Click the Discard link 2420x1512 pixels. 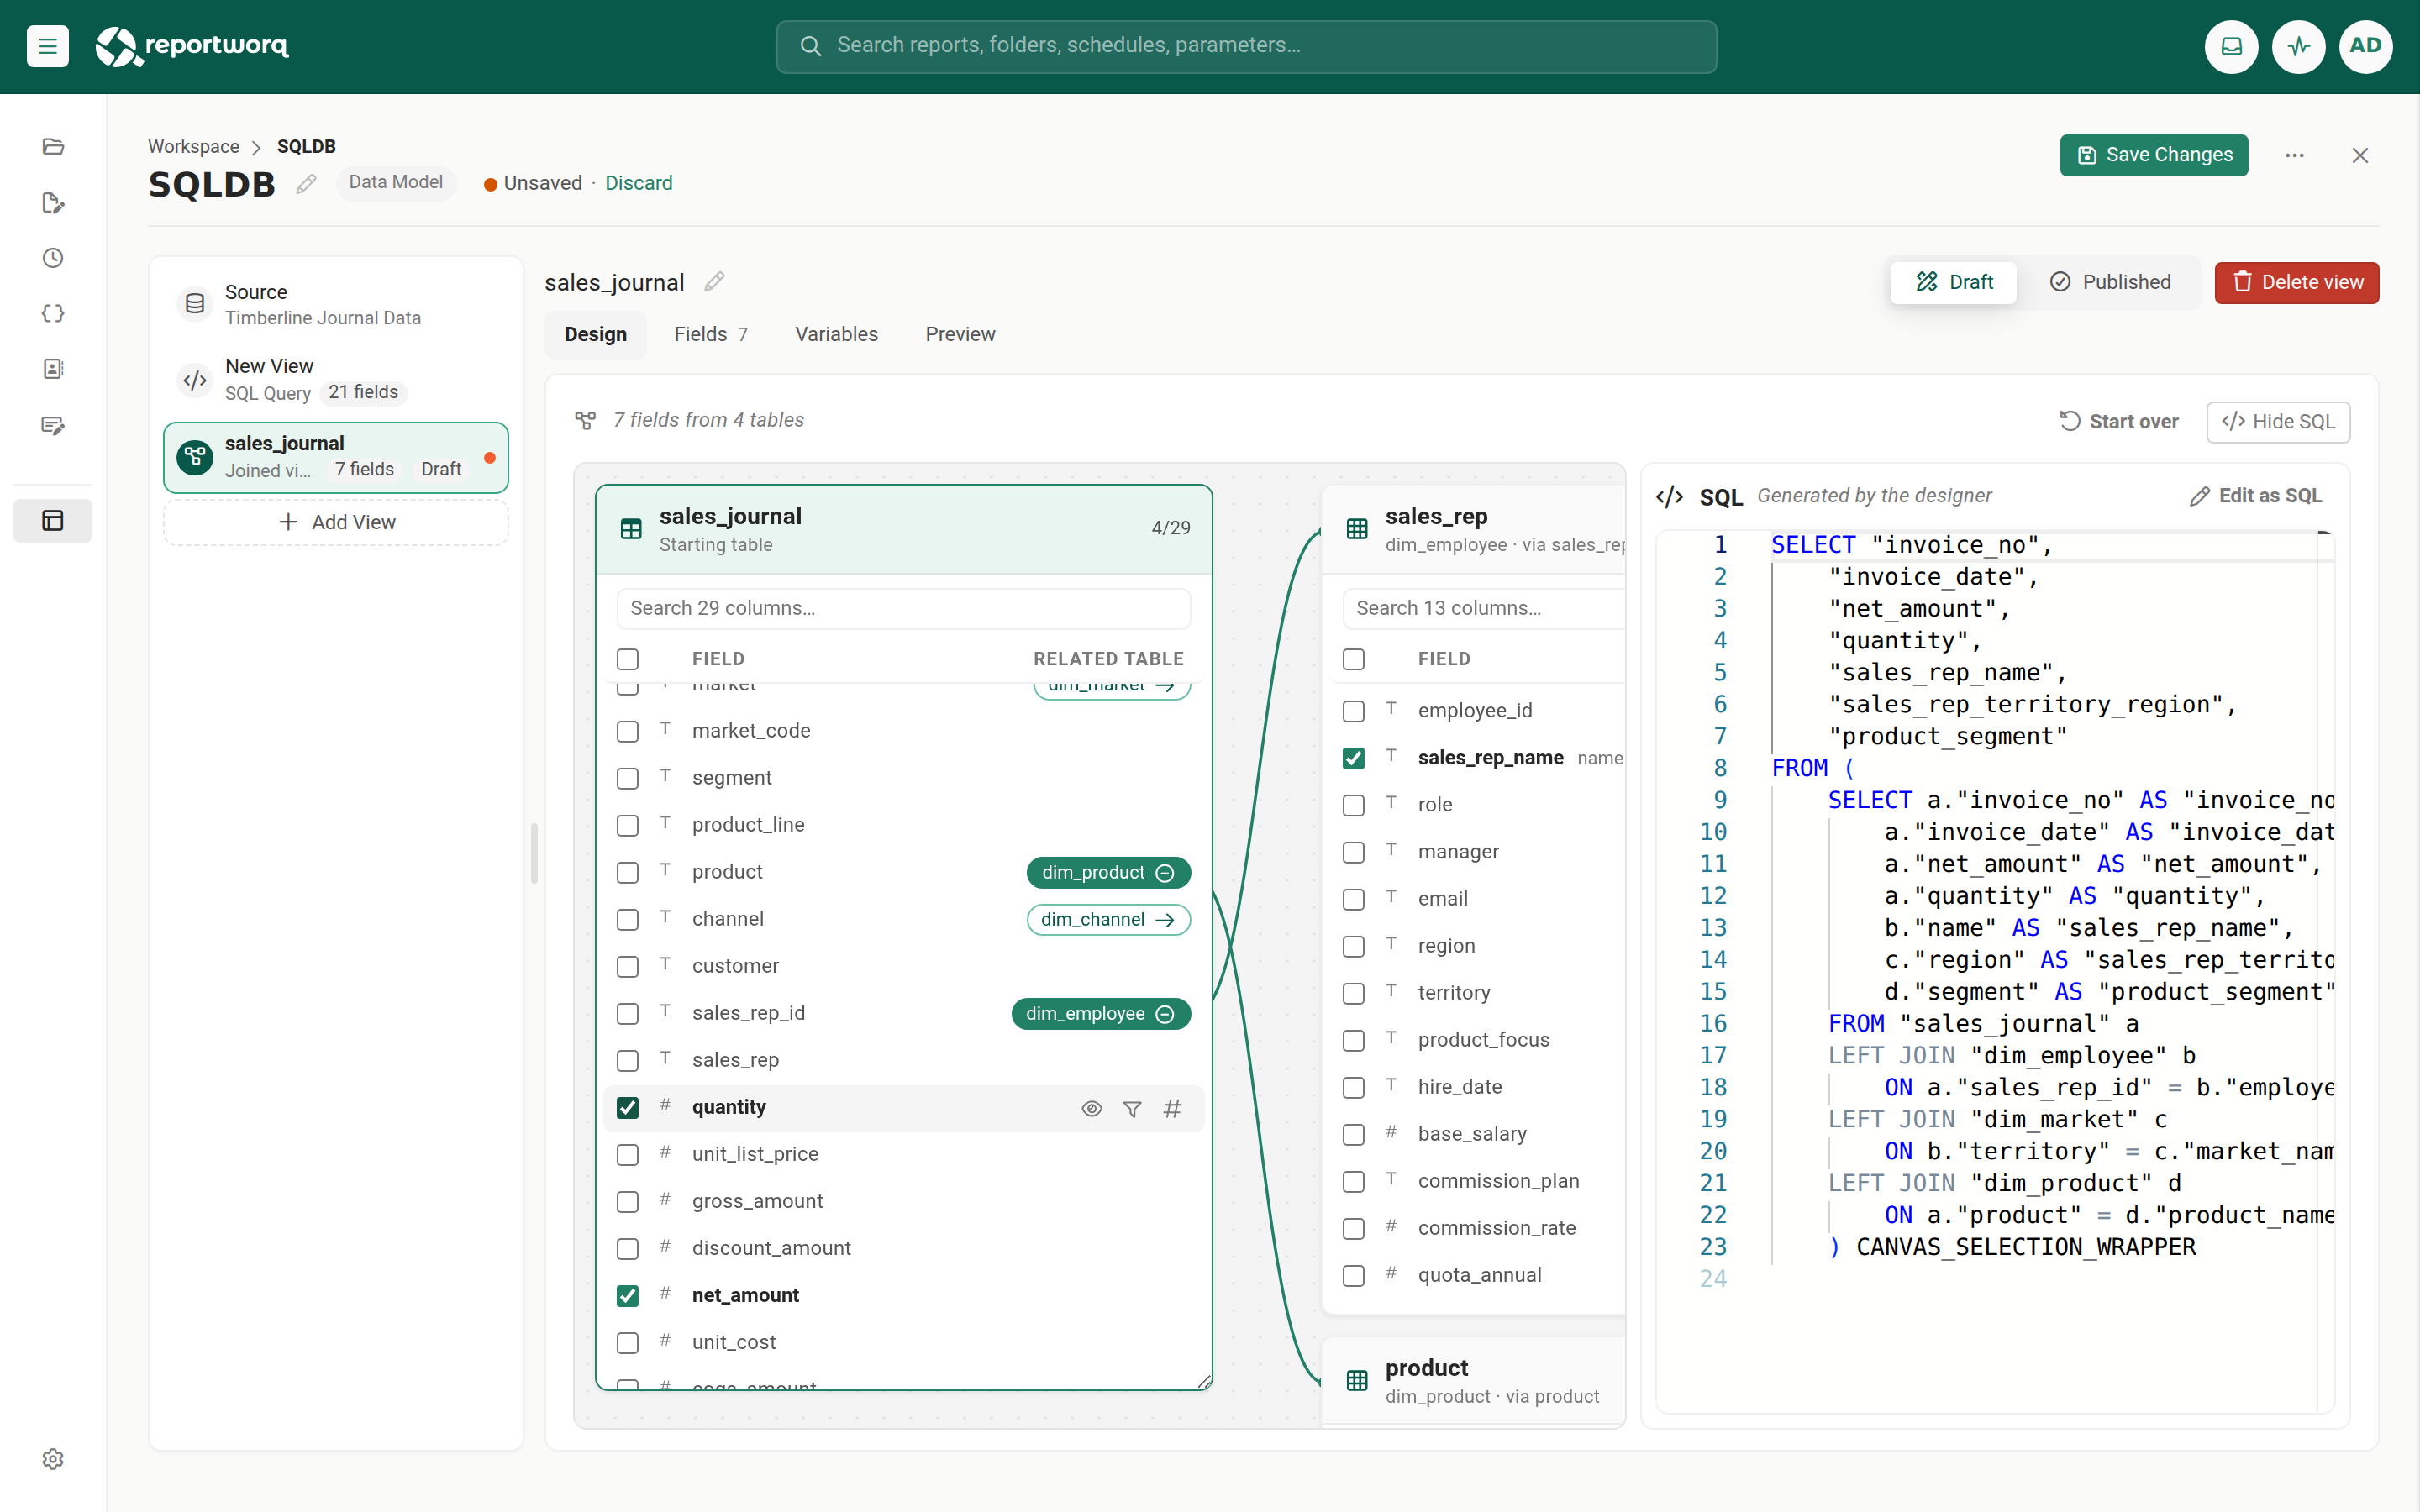pos(638,183)
